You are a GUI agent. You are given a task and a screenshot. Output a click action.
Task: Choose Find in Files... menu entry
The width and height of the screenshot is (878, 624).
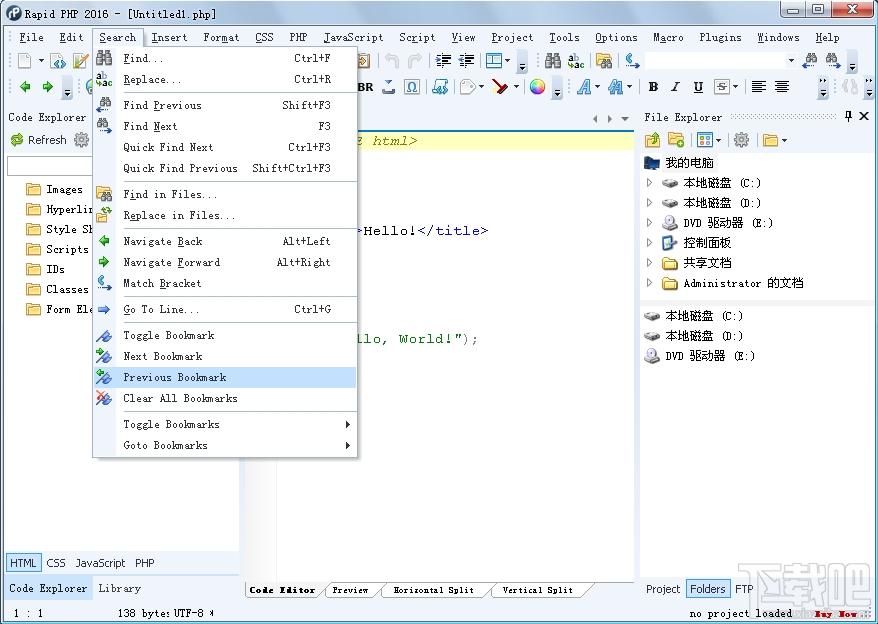pos(225,194)
